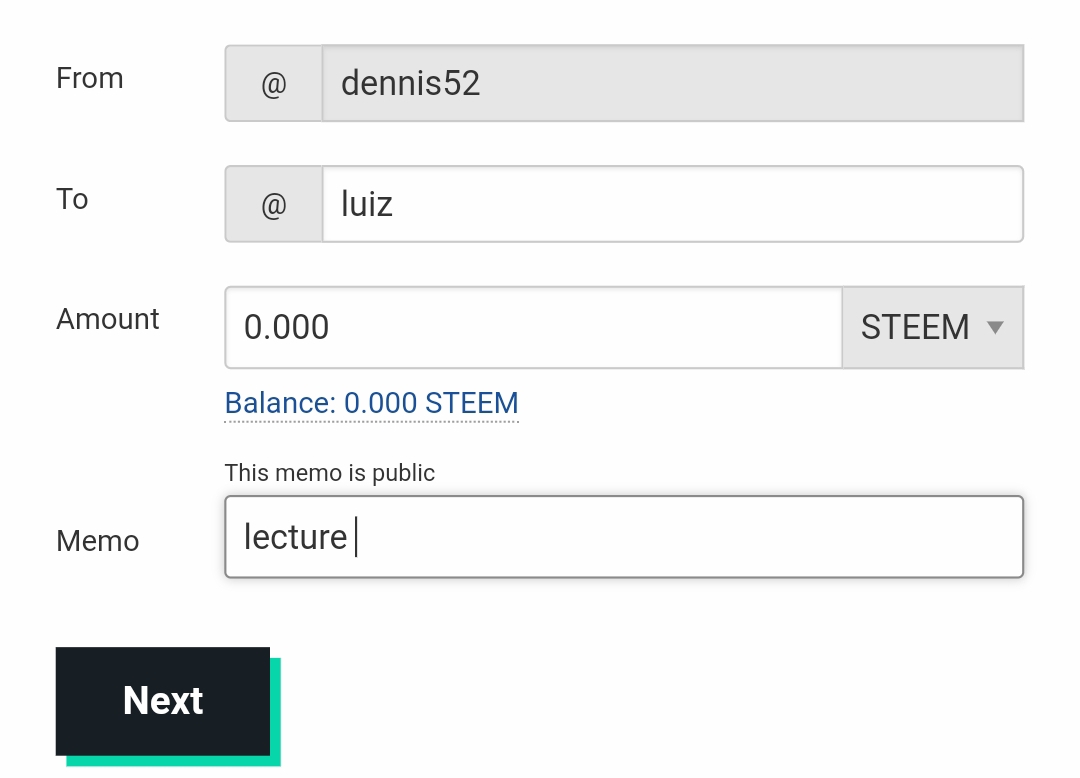Click the Balance: 0.000 STEEM link
Viewport: 1080px width, 778px height.
pyautogui.click(x=371, y=403)
